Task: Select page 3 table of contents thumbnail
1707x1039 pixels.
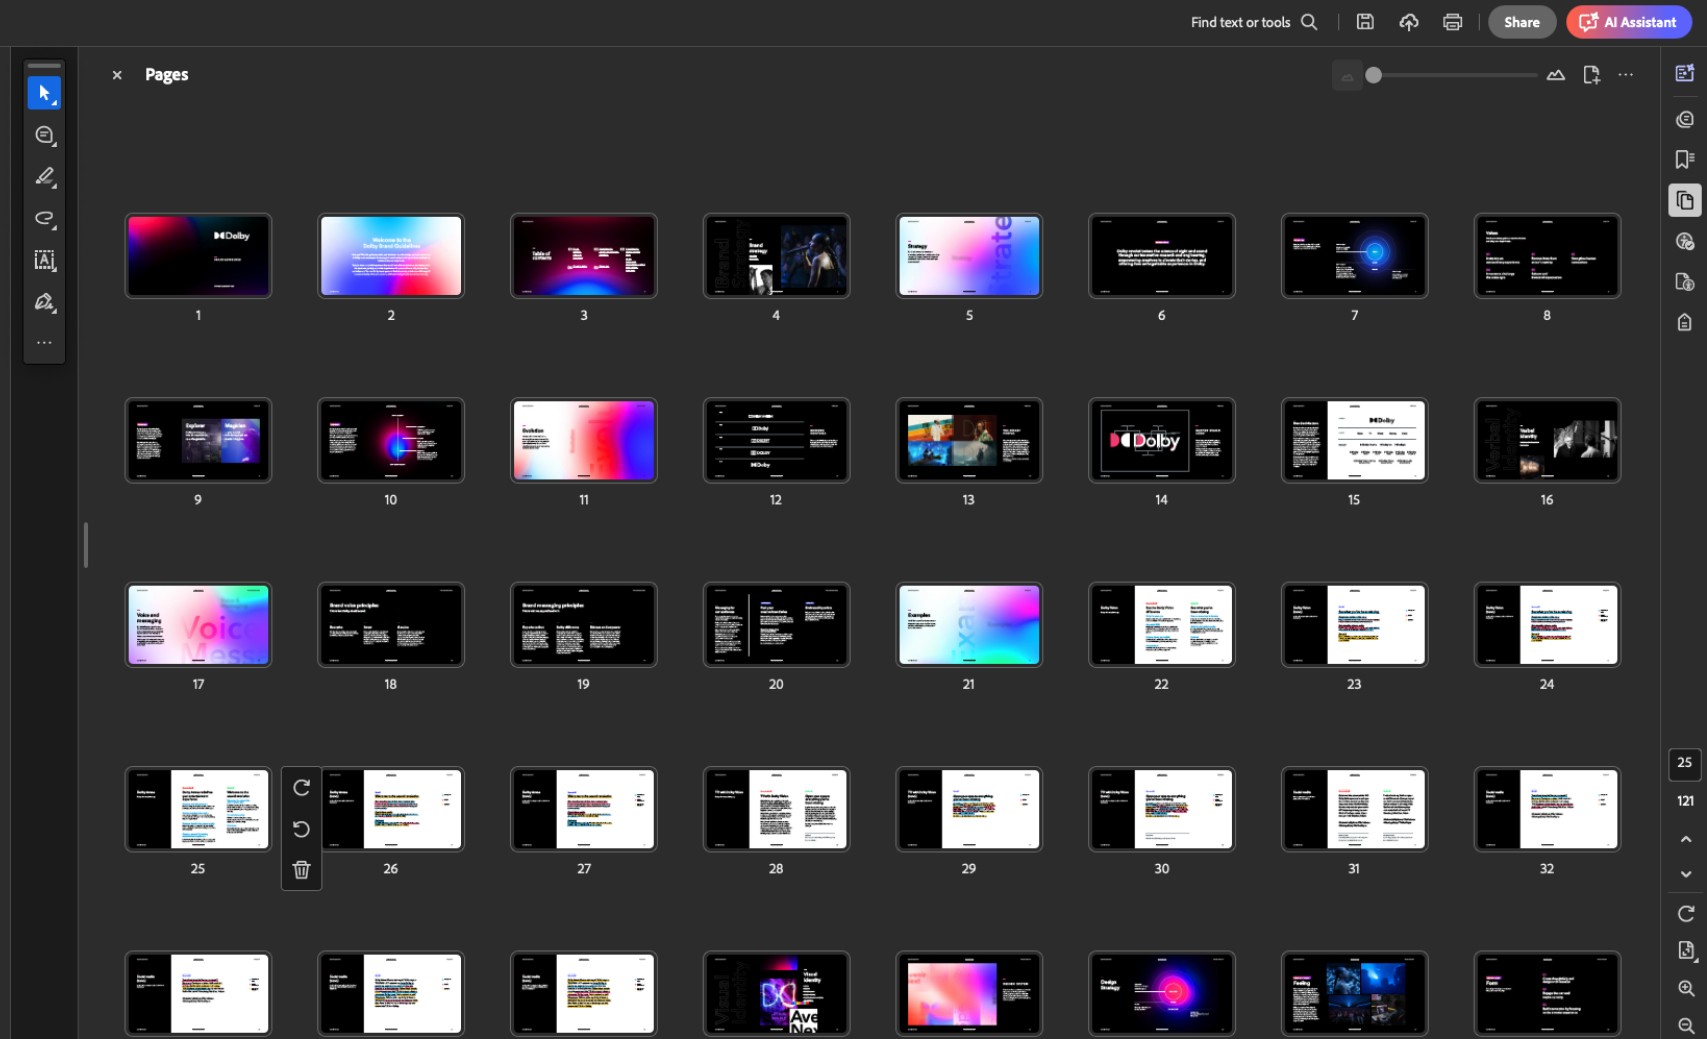Action: 584,256
